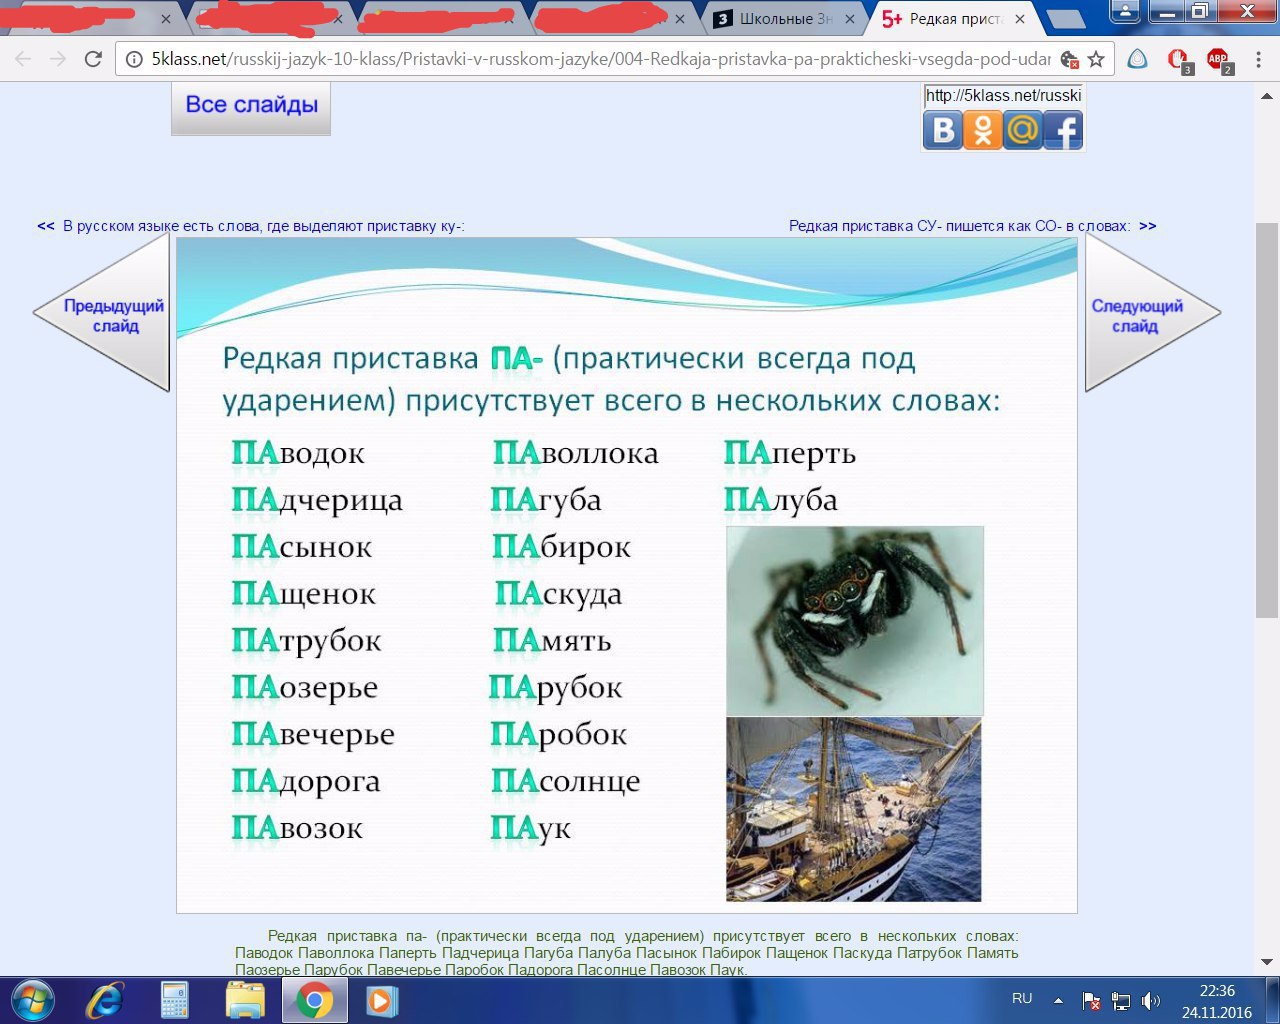Click the page URL share field
Screen dimensions: 1280x1024
1002,96
